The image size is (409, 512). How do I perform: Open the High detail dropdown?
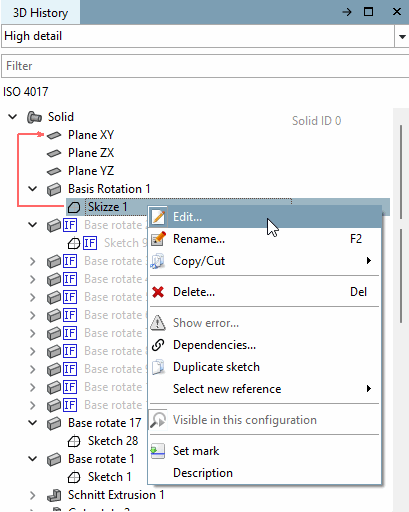pyautogui.click(x=402, y=36)
